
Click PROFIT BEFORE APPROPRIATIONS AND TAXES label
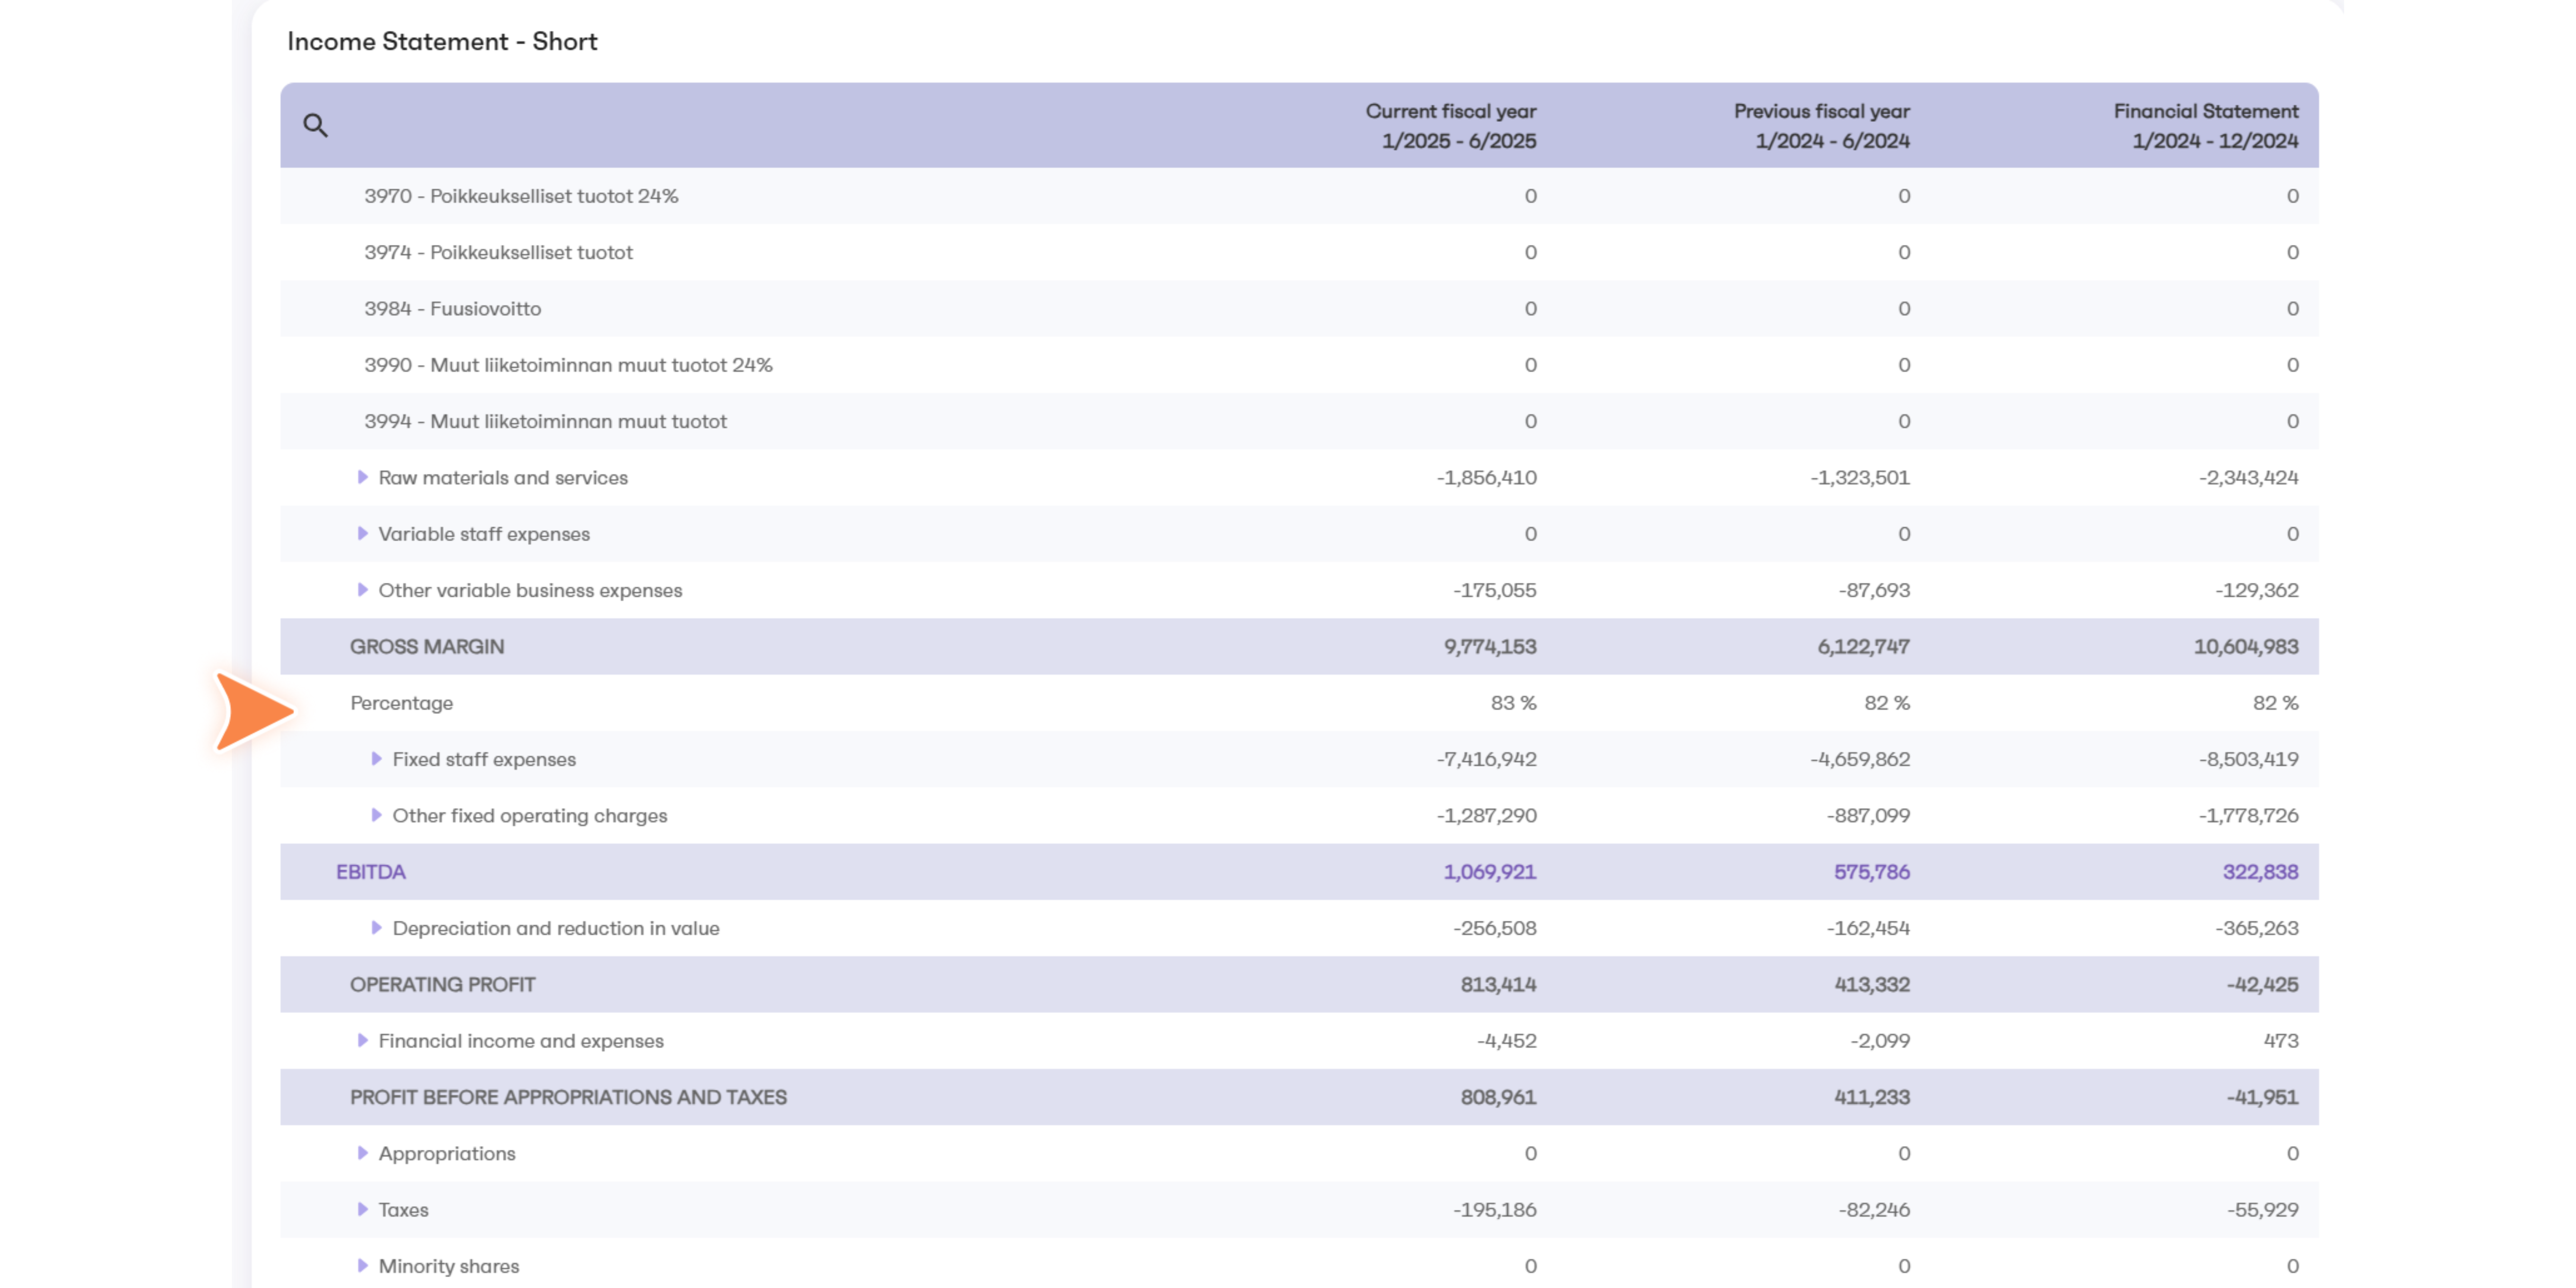[568, 1097]
